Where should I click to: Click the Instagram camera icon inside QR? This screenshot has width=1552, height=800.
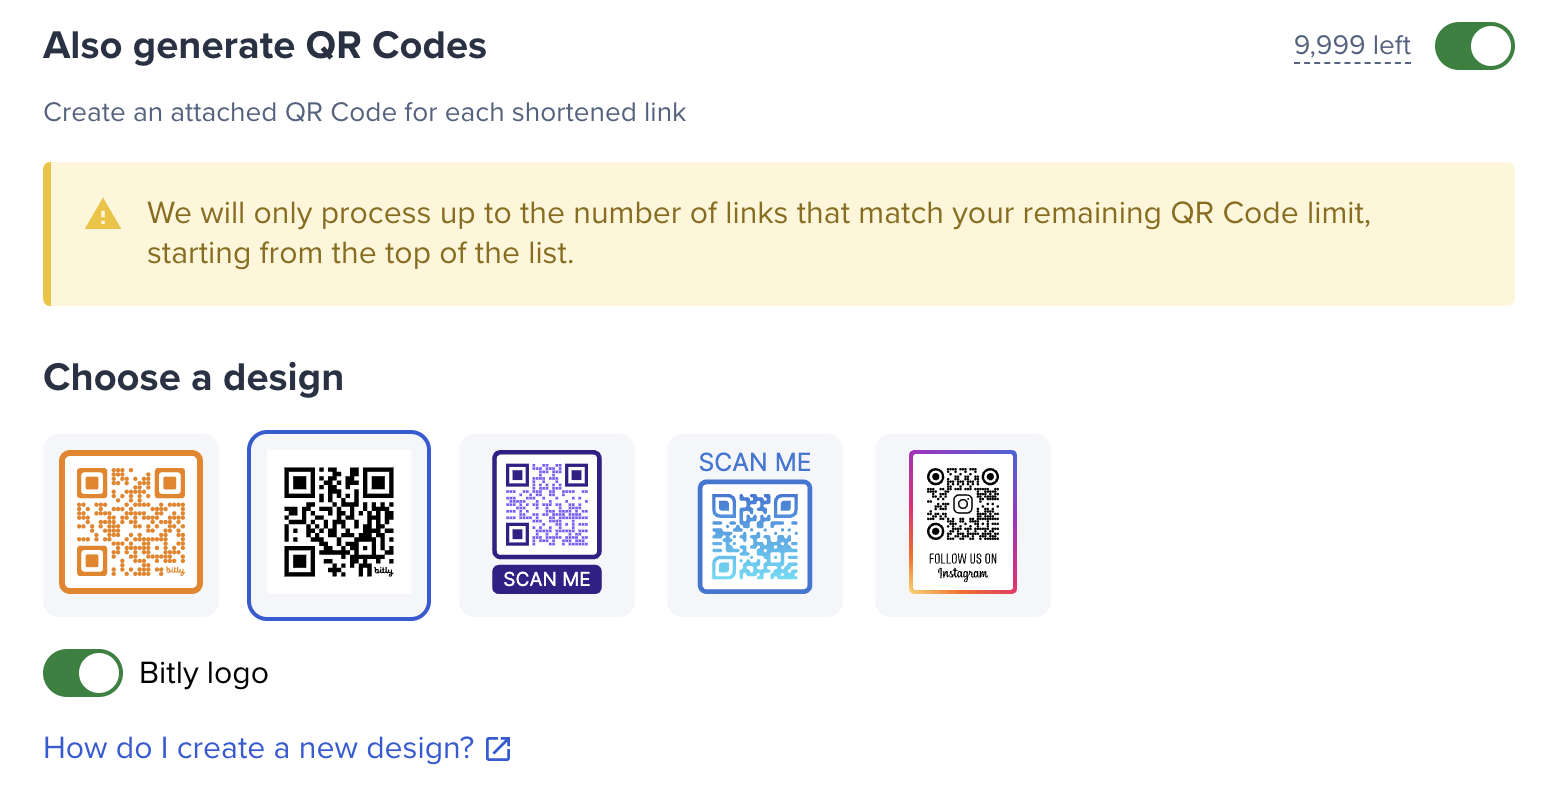point(963,504)
